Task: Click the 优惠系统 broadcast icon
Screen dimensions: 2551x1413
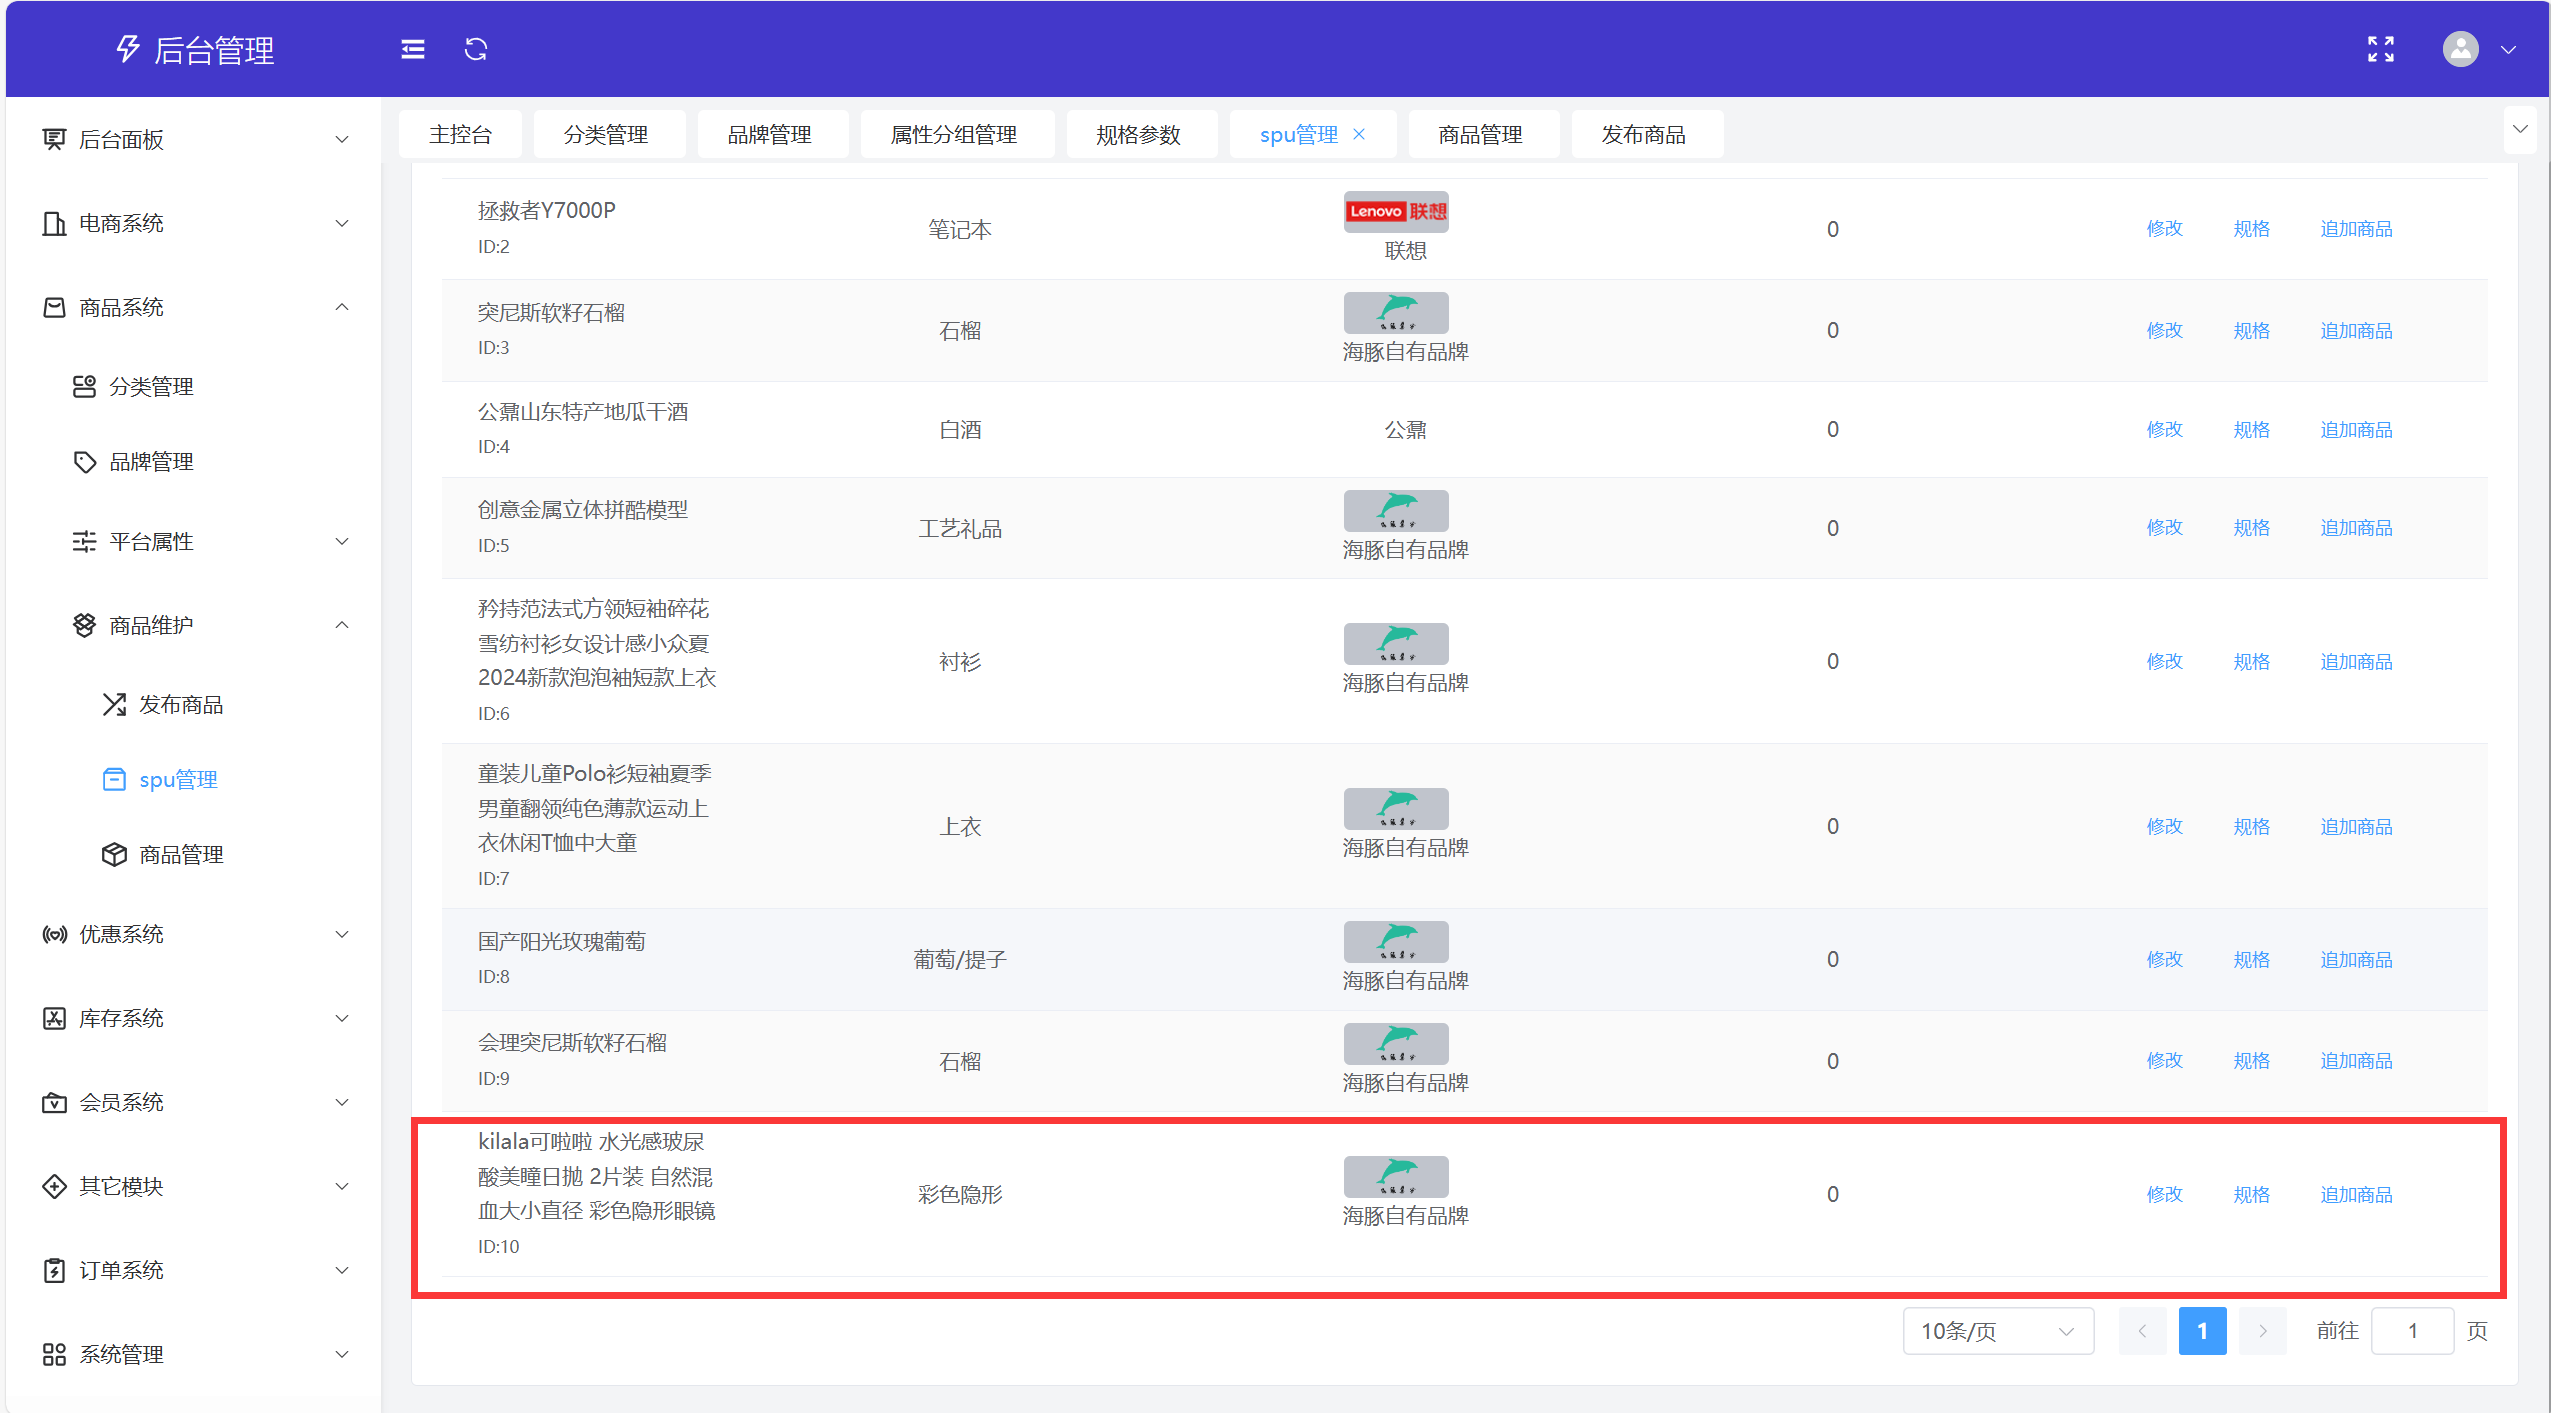Action: click(54, 934)
